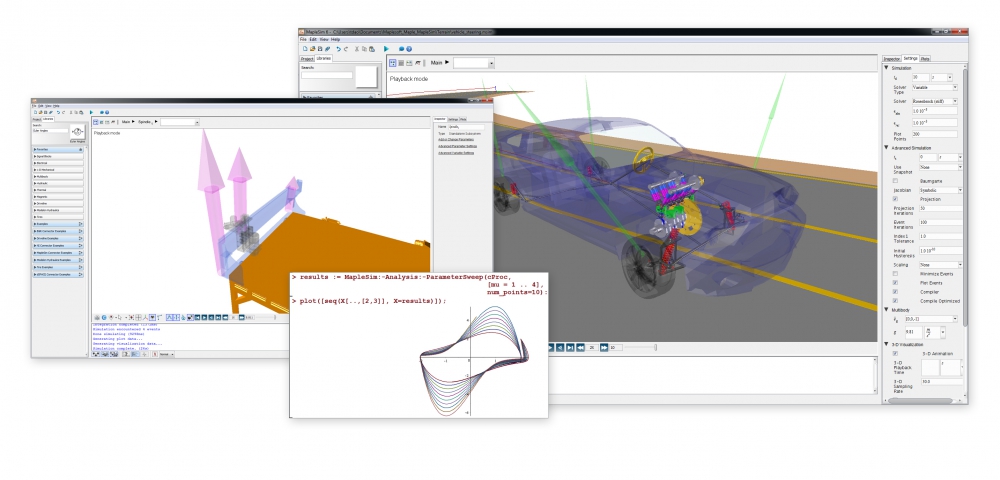1000x480 pixels.
Task: Toggle the Compile Optimized checkbox
Action: coord(895,300)
